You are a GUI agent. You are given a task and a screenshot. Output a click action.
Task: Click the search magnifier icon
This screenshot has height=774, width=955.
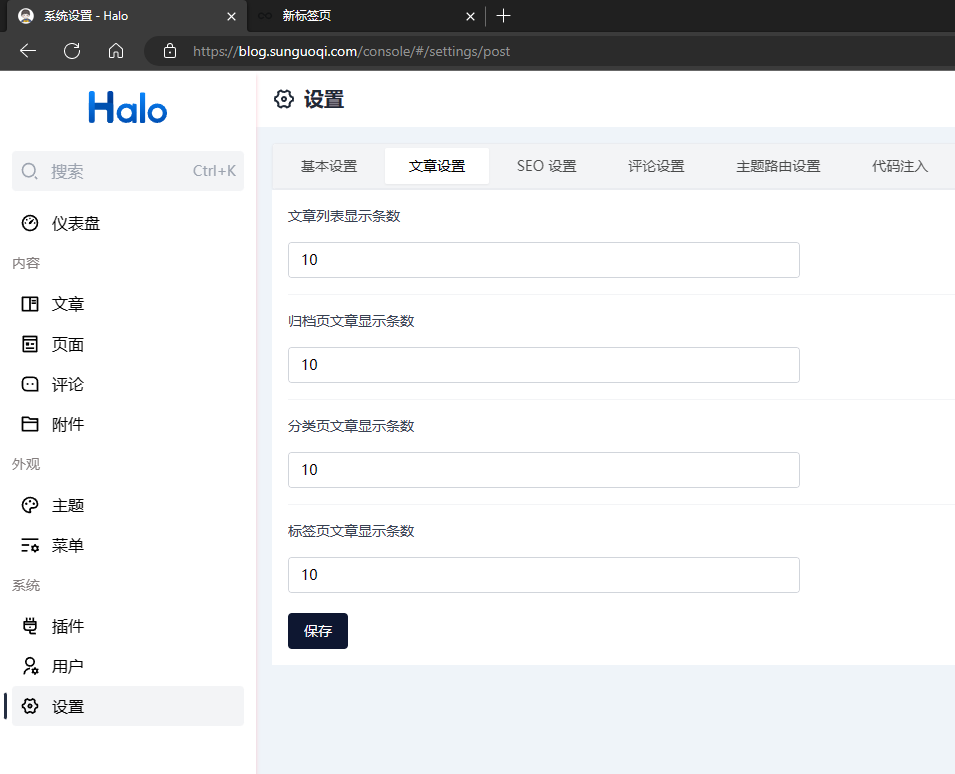[x=29, y=171]
